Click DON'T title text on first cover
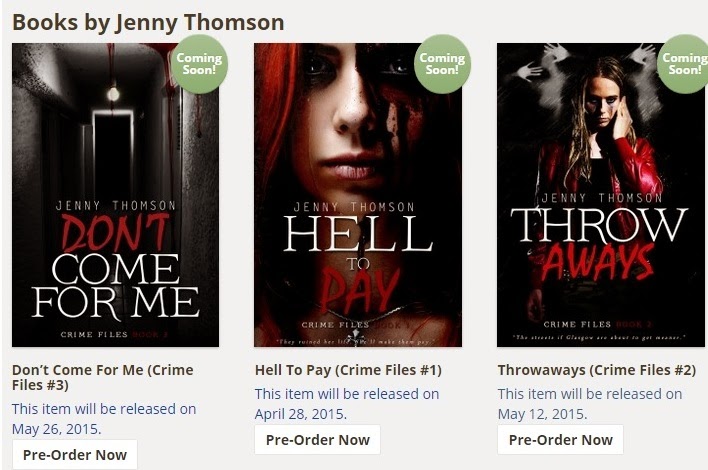Viewport: 708px width, 470px height. (x=115, y=232)
